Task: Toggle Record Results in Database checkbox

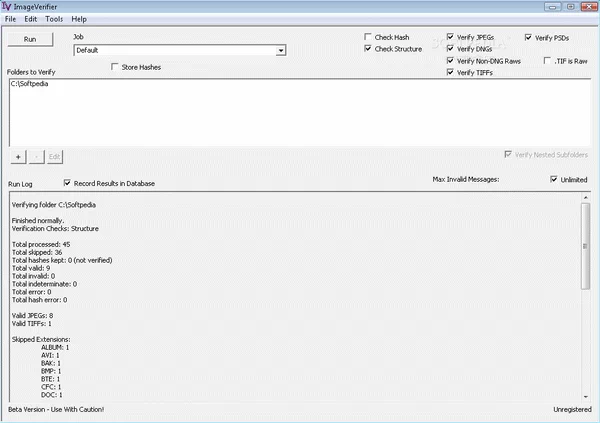Action: click(67, 183)
